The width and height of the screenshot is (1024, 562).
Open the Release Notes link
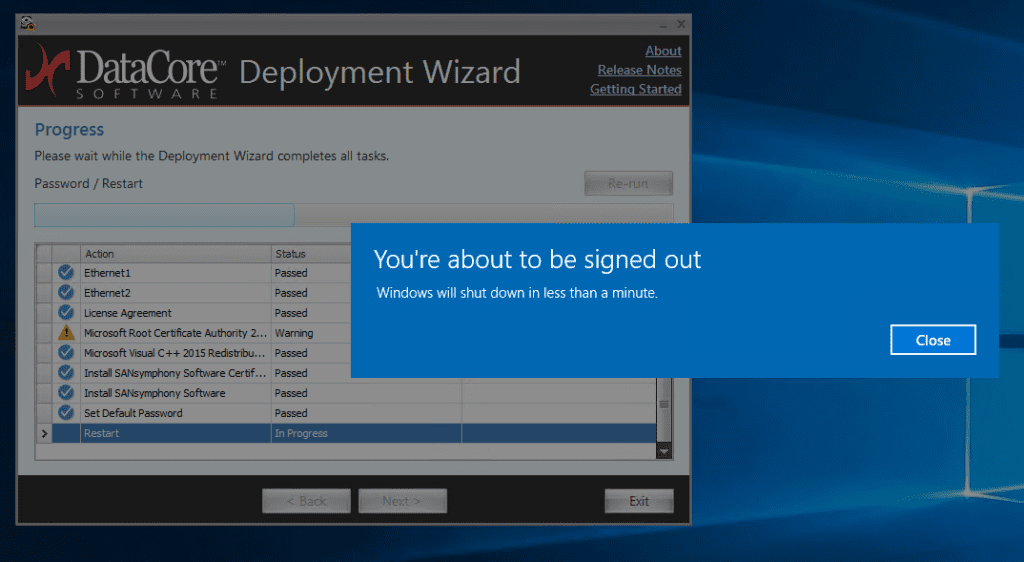tap(639, 70)
